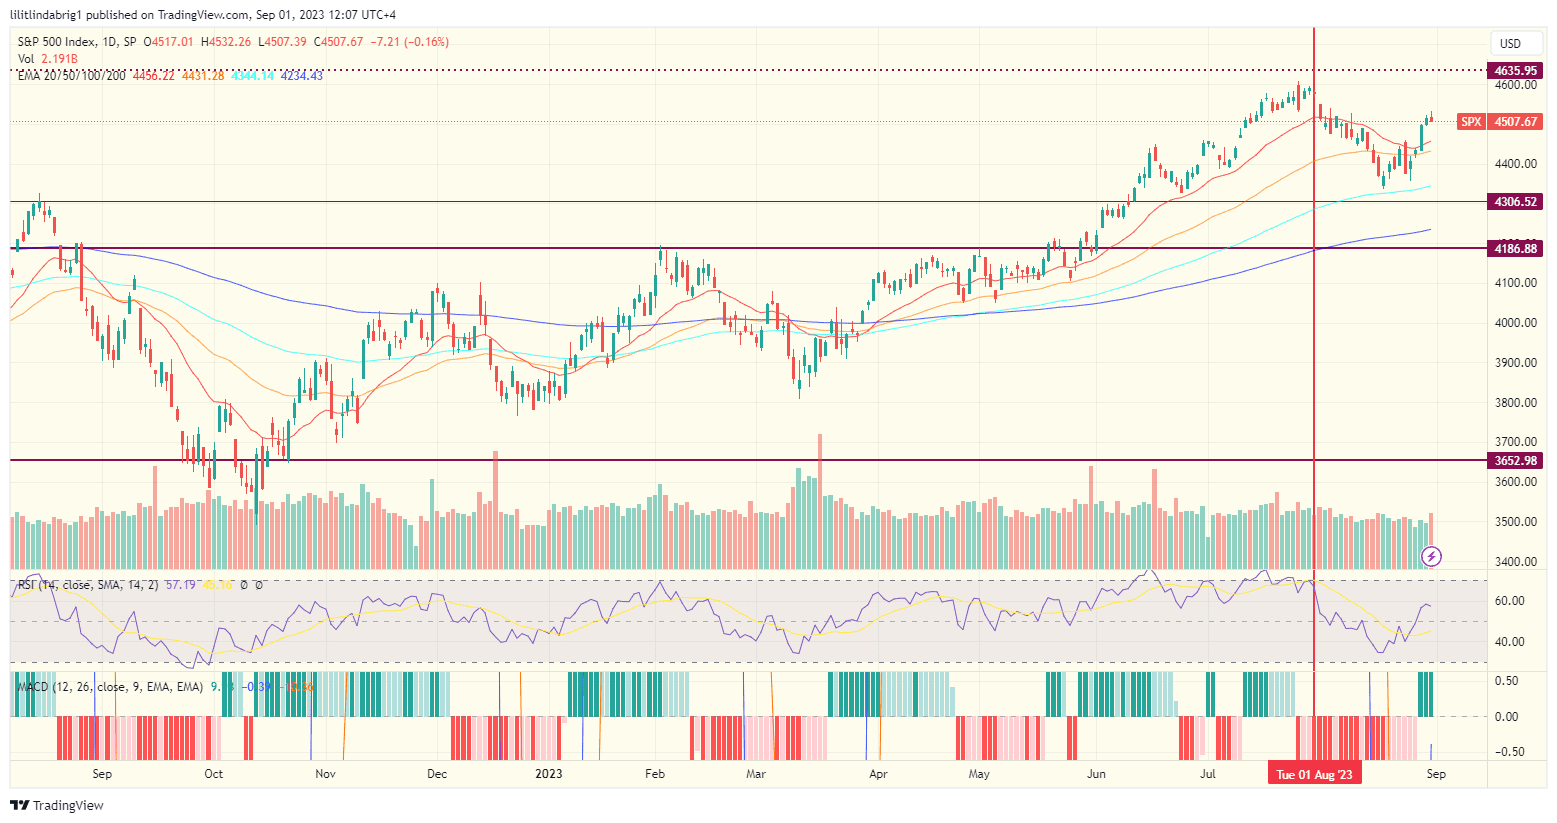Click the SPX symbol flag on the price scale
Viewport: 1557px width, 823px height.
click(x=1471, y=120)
